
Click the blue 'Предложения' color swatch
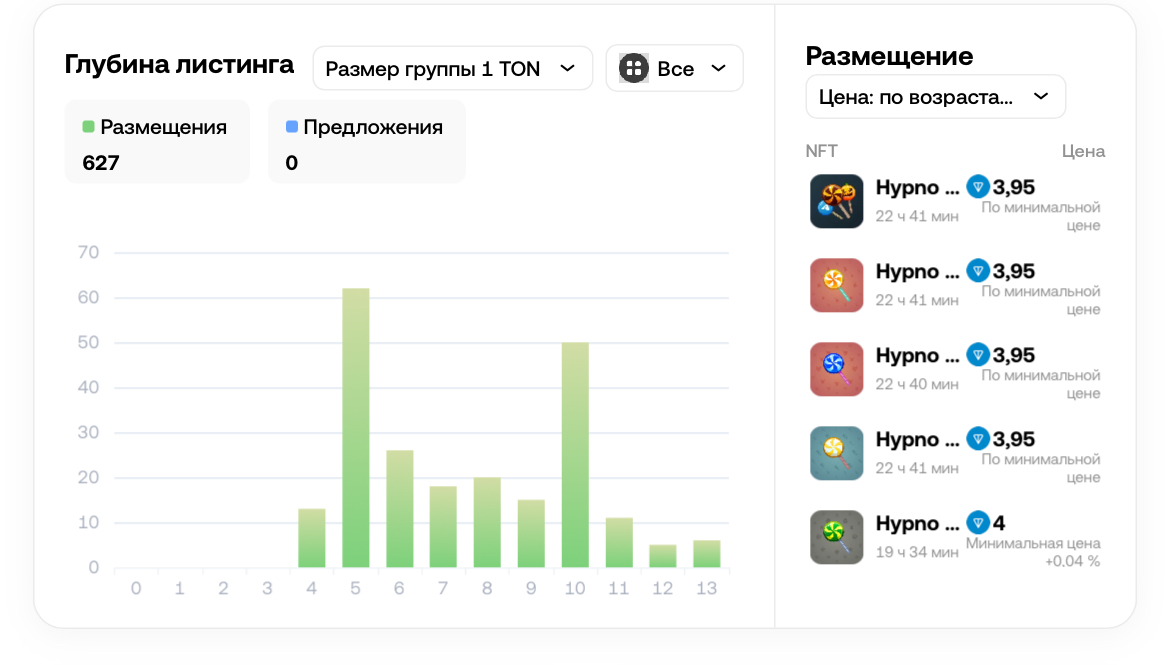[292, 127]
